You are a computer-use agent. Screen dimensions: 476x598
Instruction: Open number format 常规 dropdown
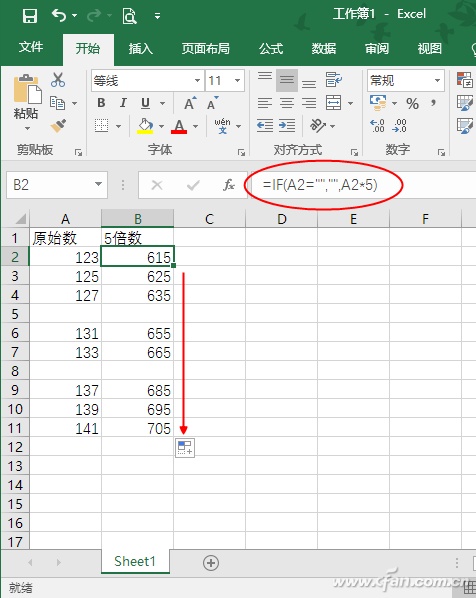pos(437,80)
